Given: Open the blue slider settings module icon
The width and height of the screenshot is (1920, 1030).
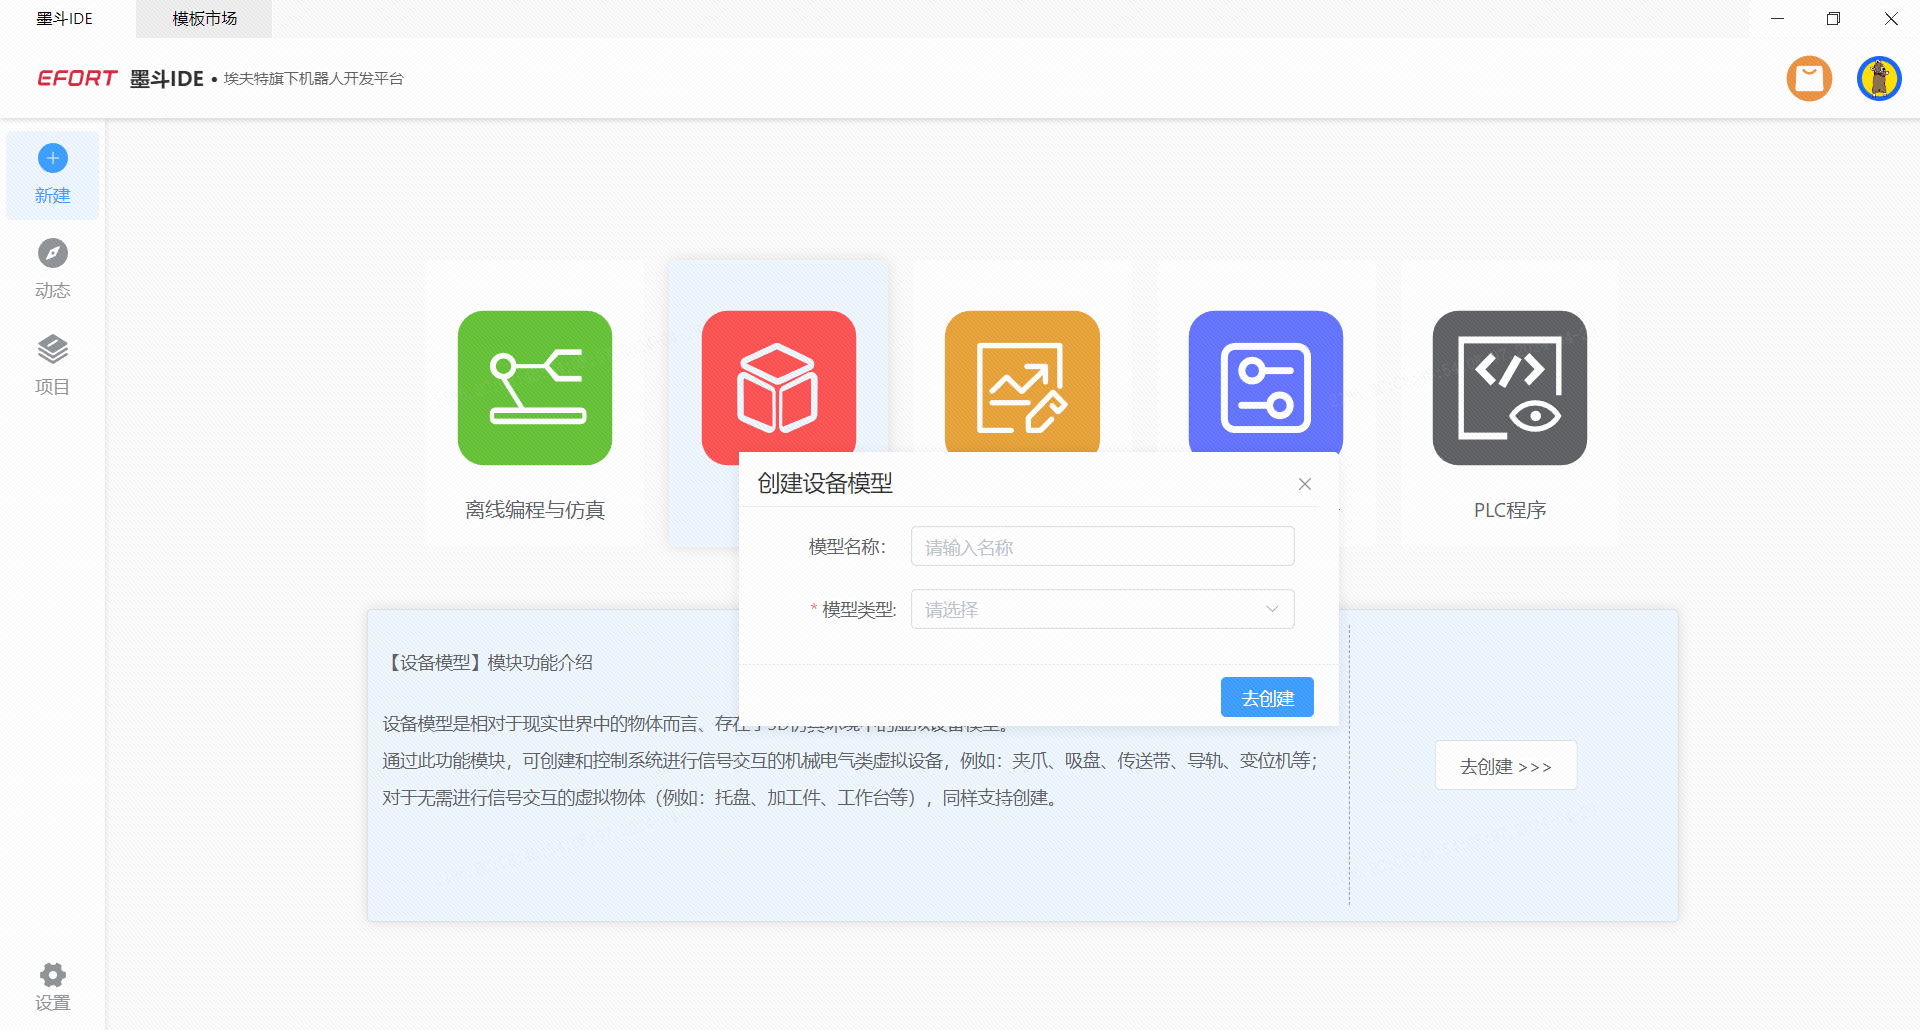Looking at the screenshot, I should tap(1265, 380).
